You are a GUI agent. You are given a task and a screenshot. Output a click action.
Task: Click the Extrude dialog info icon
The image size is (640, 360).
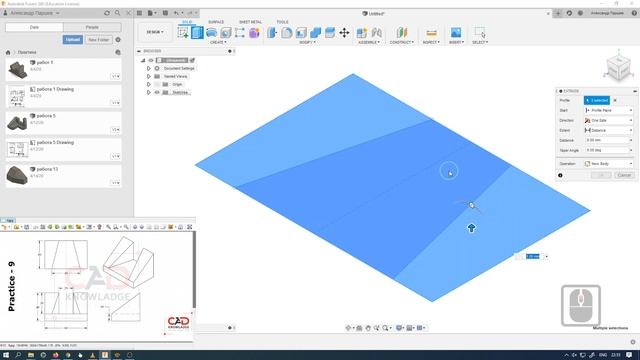[x=560, y=175]
